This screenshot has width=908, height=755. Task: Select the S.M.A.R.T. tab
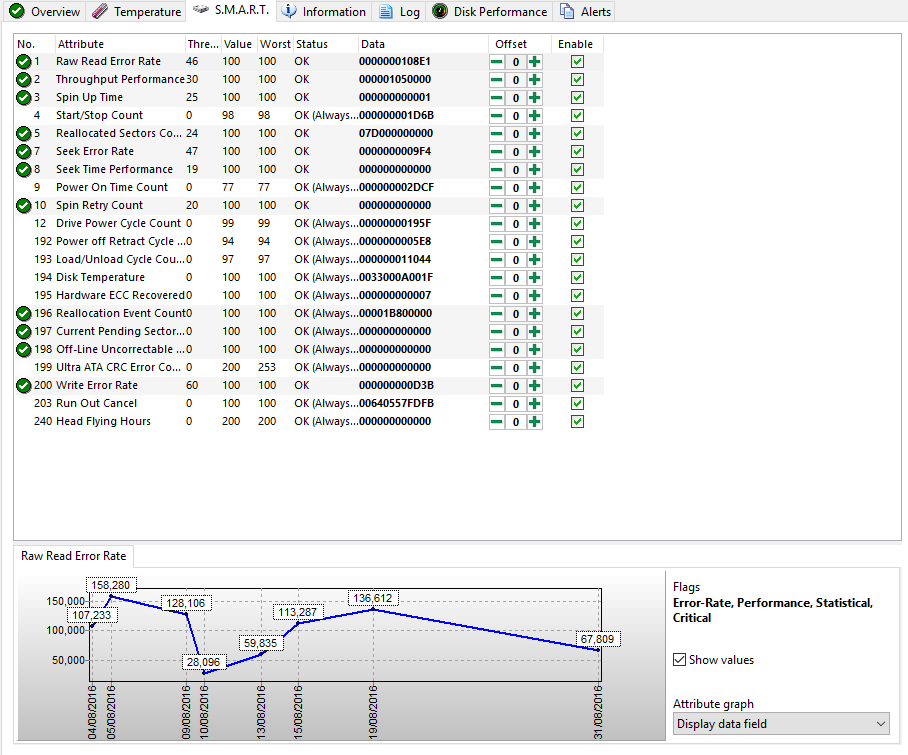[231, 10]
